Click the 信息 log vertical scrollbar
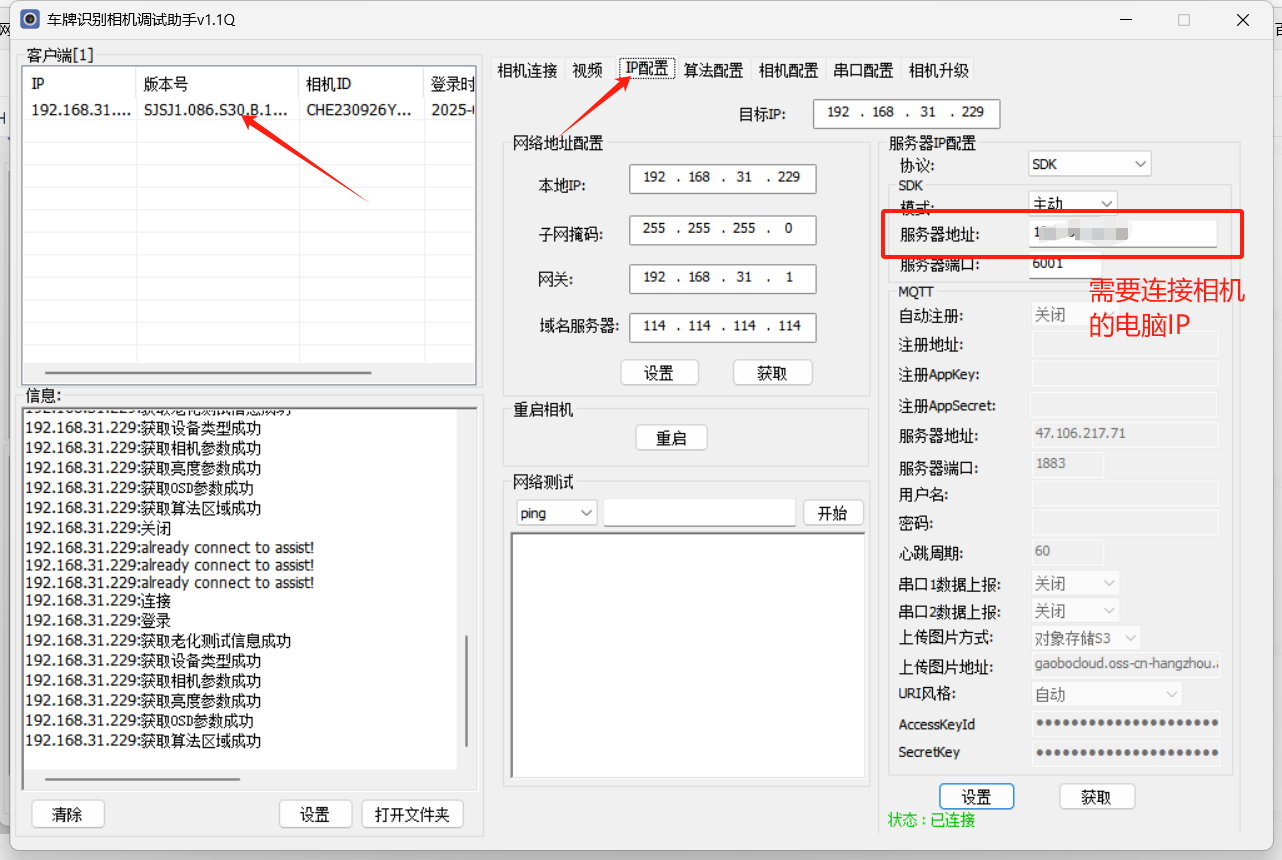 click(x=467, y=692)
